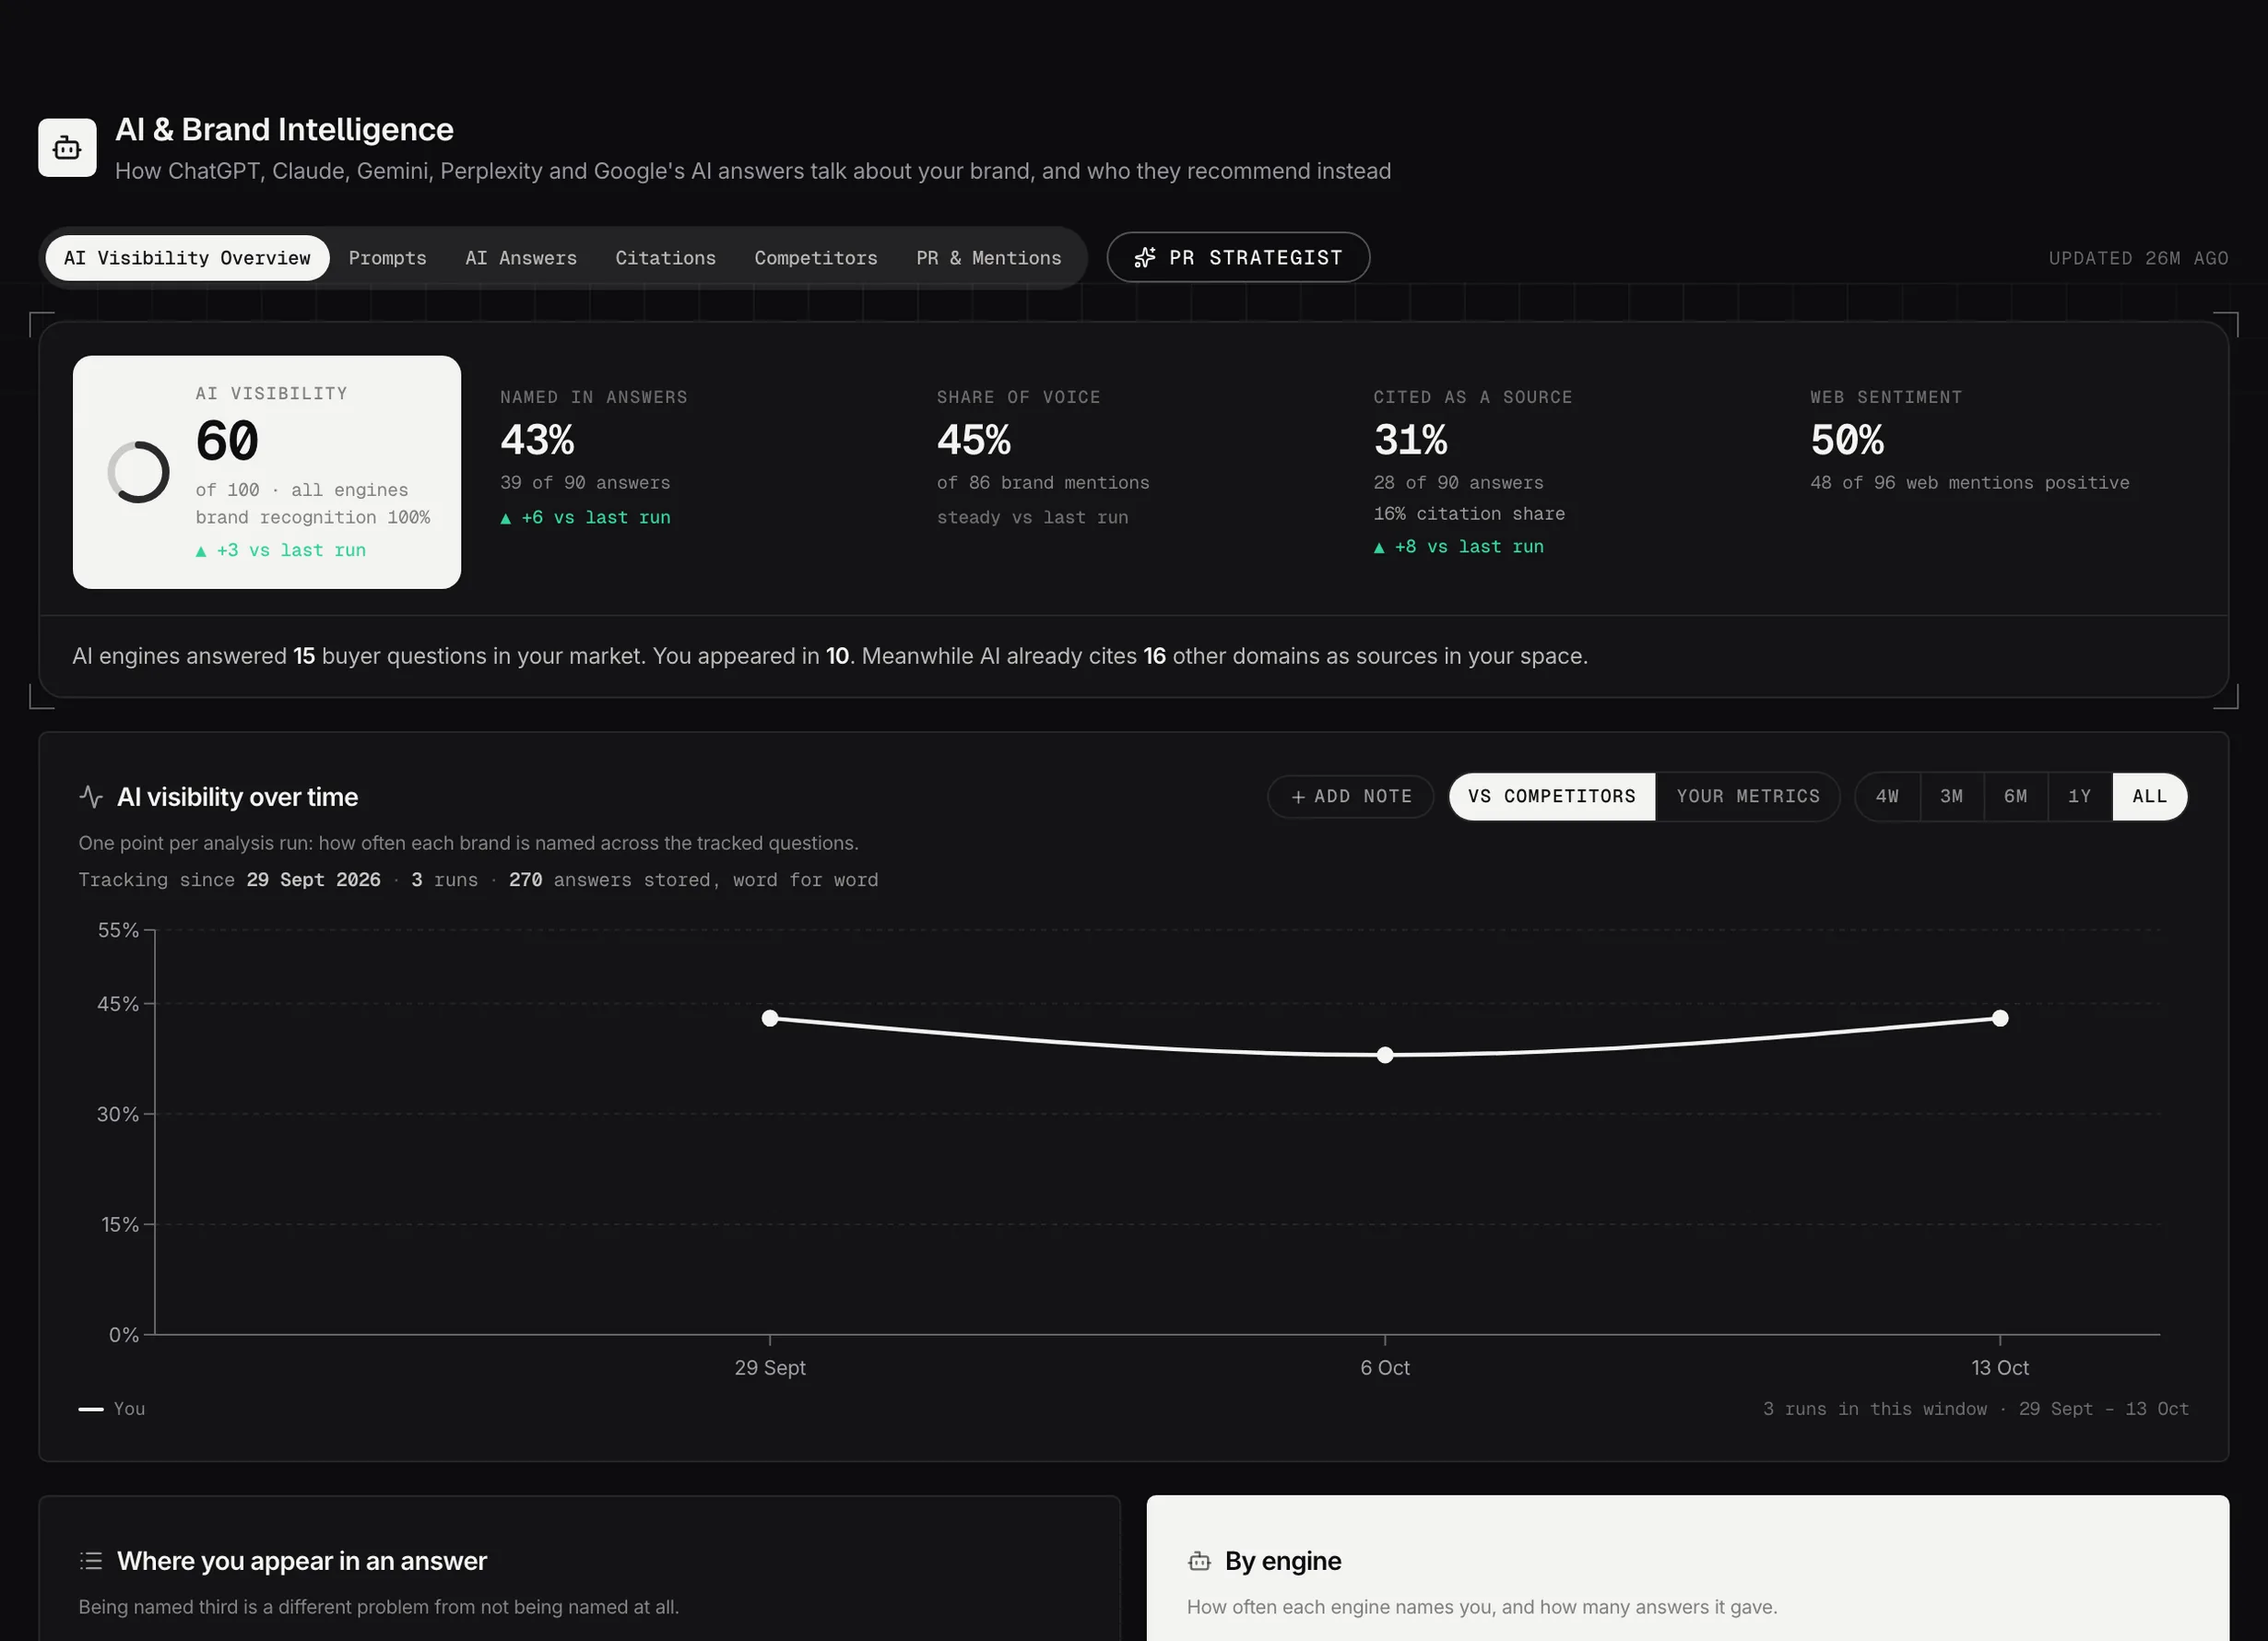The image size is (2268, 1641).
Task: Click the Cited as a Source 31% value
Action: (1410, 440)
